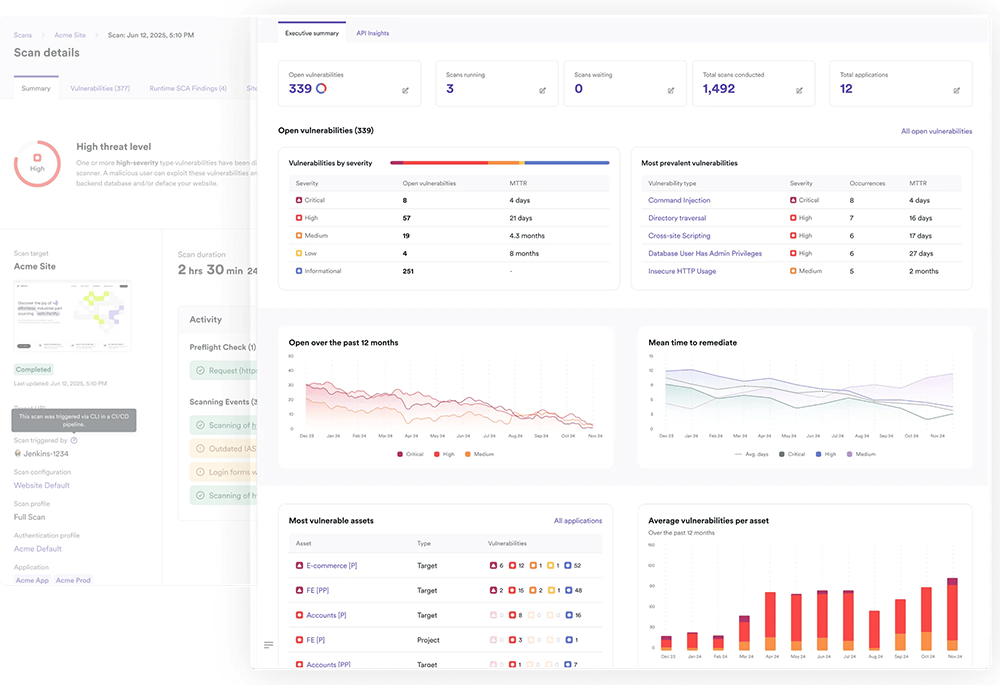
Task: Click edit icon on Total scans conducted card
Action: (x=799, y=90)
